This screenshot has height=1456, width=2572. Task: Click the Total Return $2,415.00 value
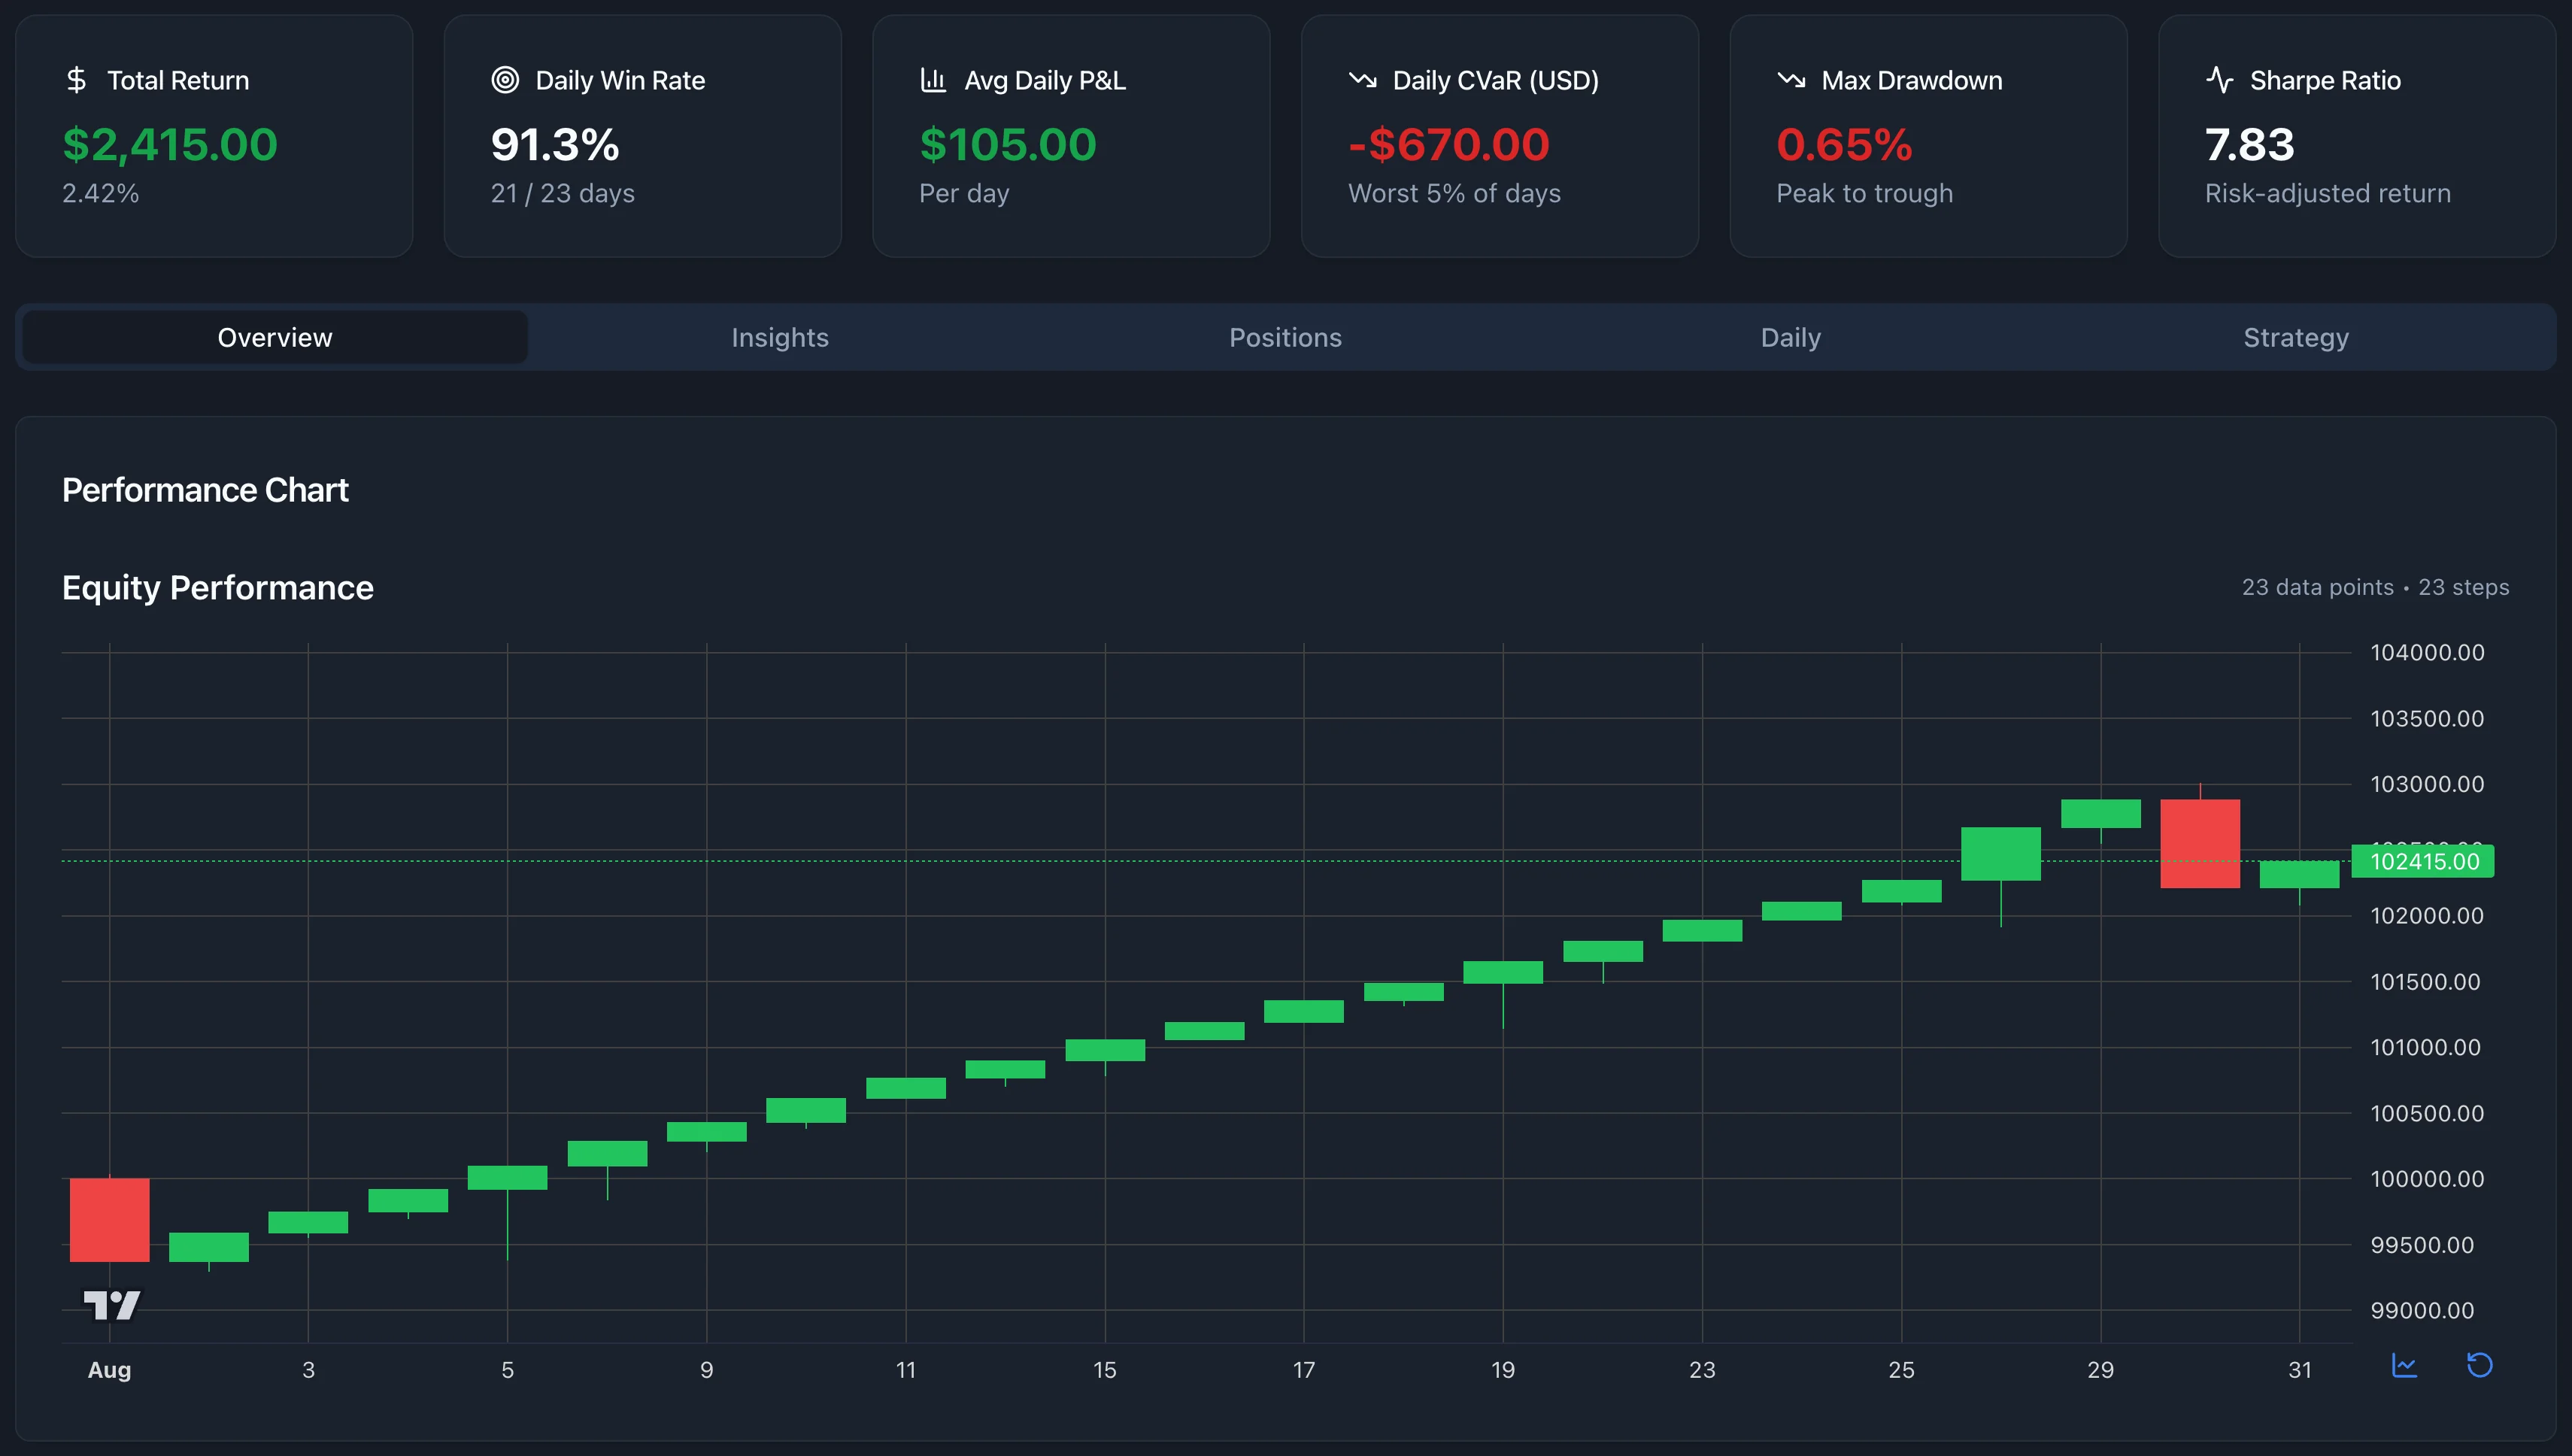click(170, 145)
